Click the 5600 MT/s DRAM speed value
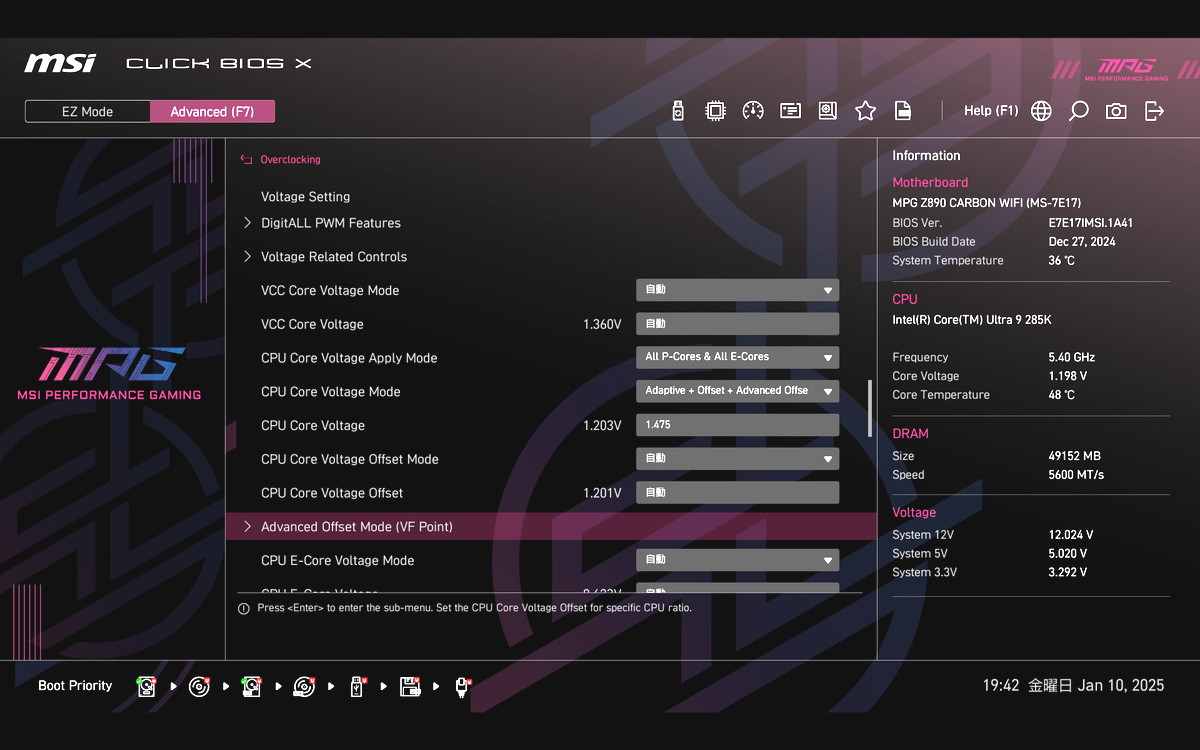The height and width of the screenshot is (750, 1200). [1076, 475]
